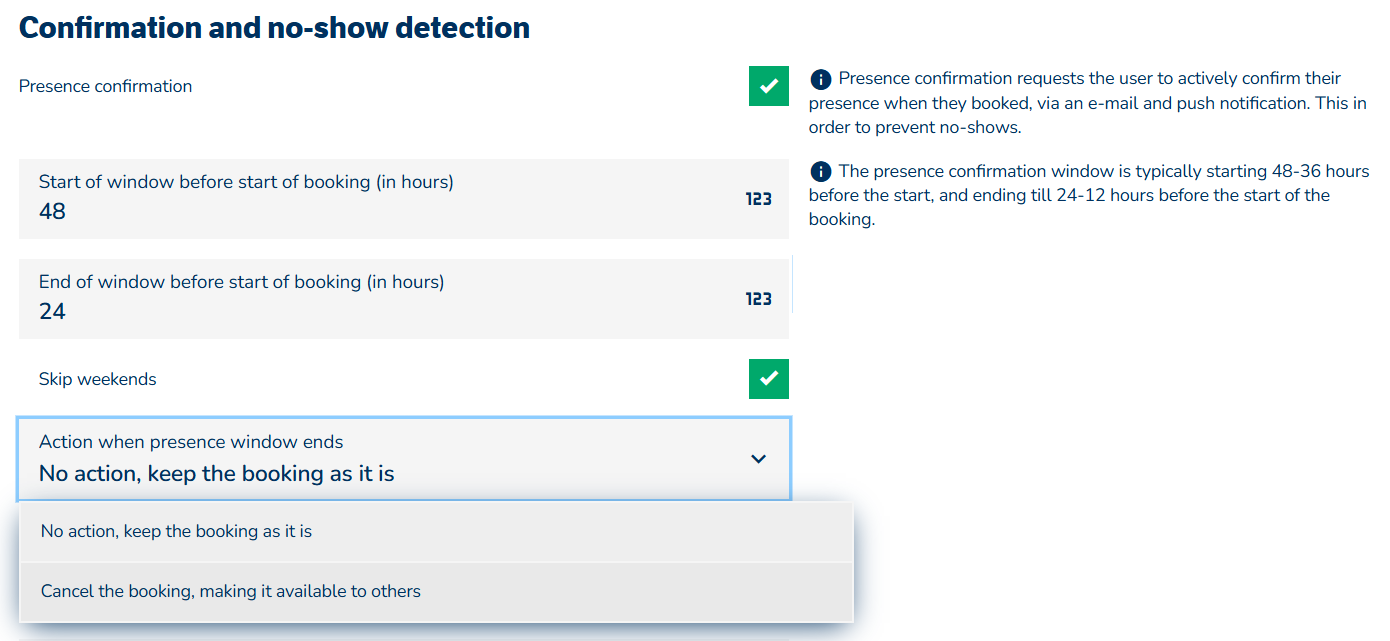Click the selected value shown in Action field
The image size is (1390, 641).
[x=216, y=474]
